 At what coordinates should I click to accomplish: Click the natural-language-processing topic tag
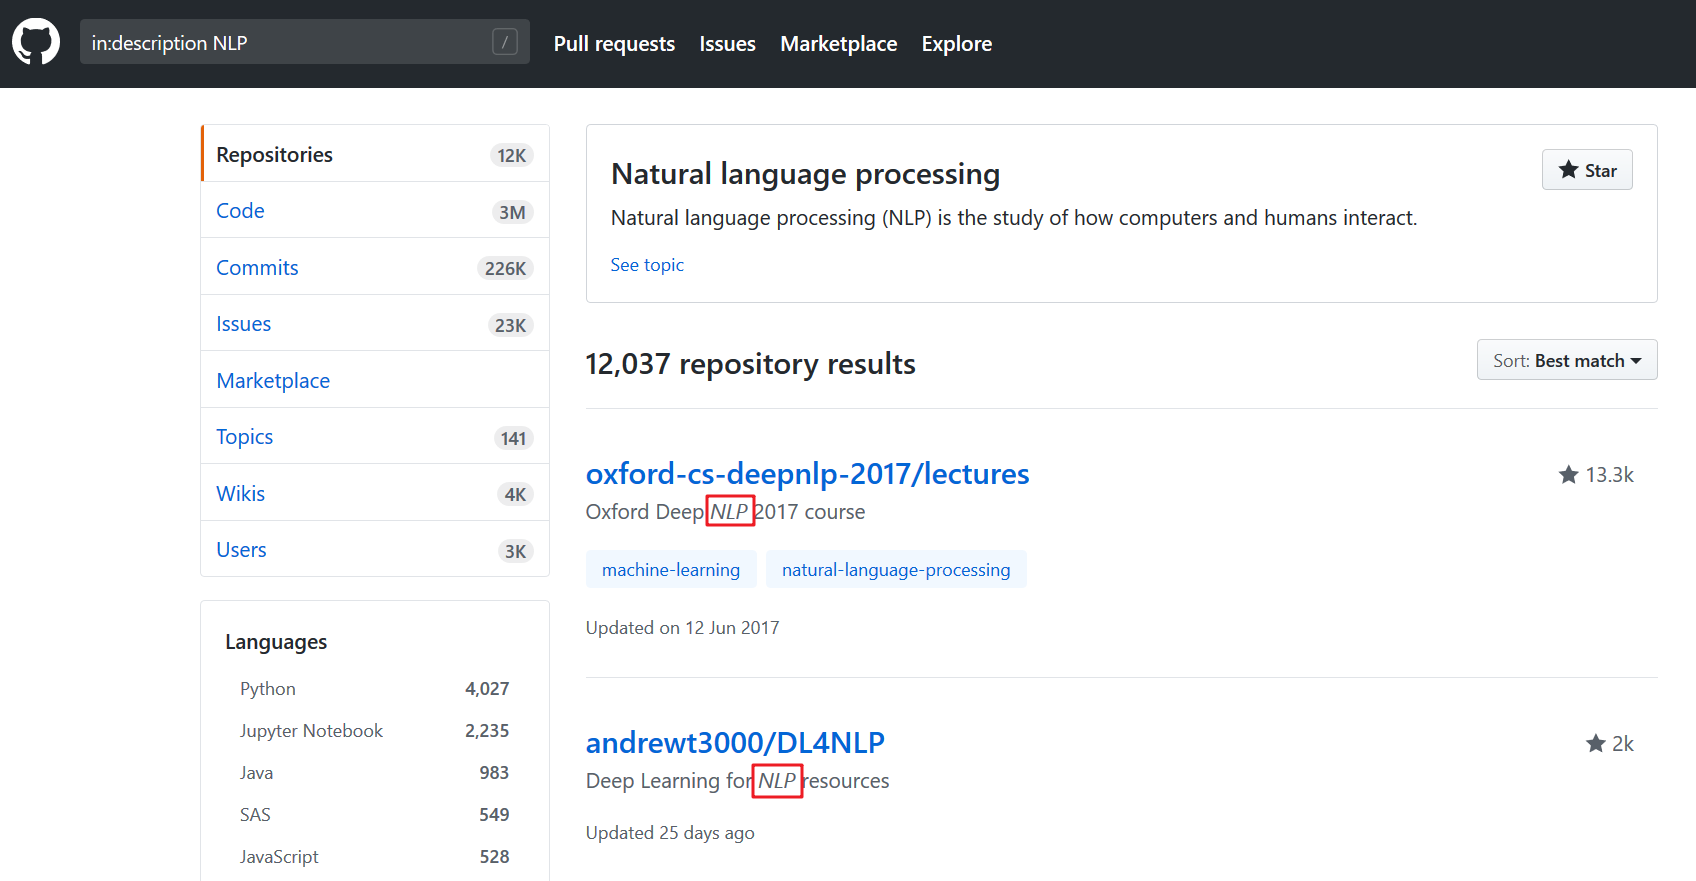[x=896, y=570]
